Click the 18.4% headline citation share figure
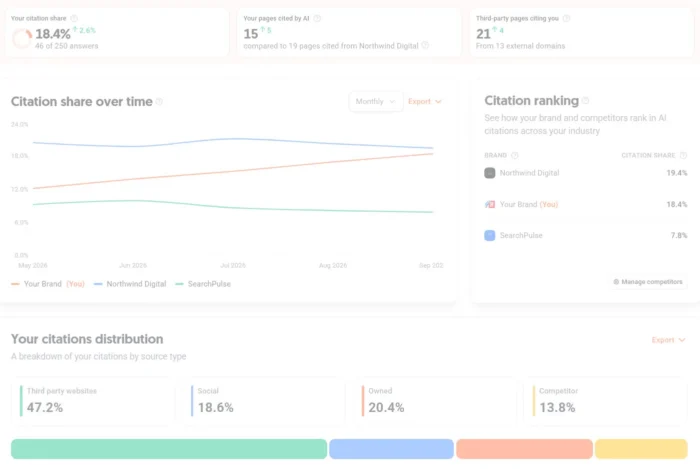Image resolution: width=700 pixels, height=469 pixels. click(53, 34)
